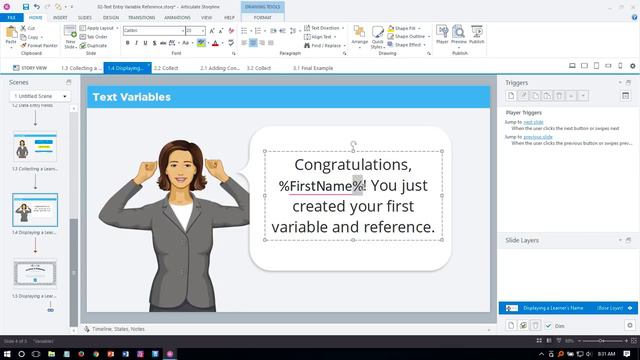Switch to the DESIGN ribbon tab
The image size is (640, 360).
111,18
